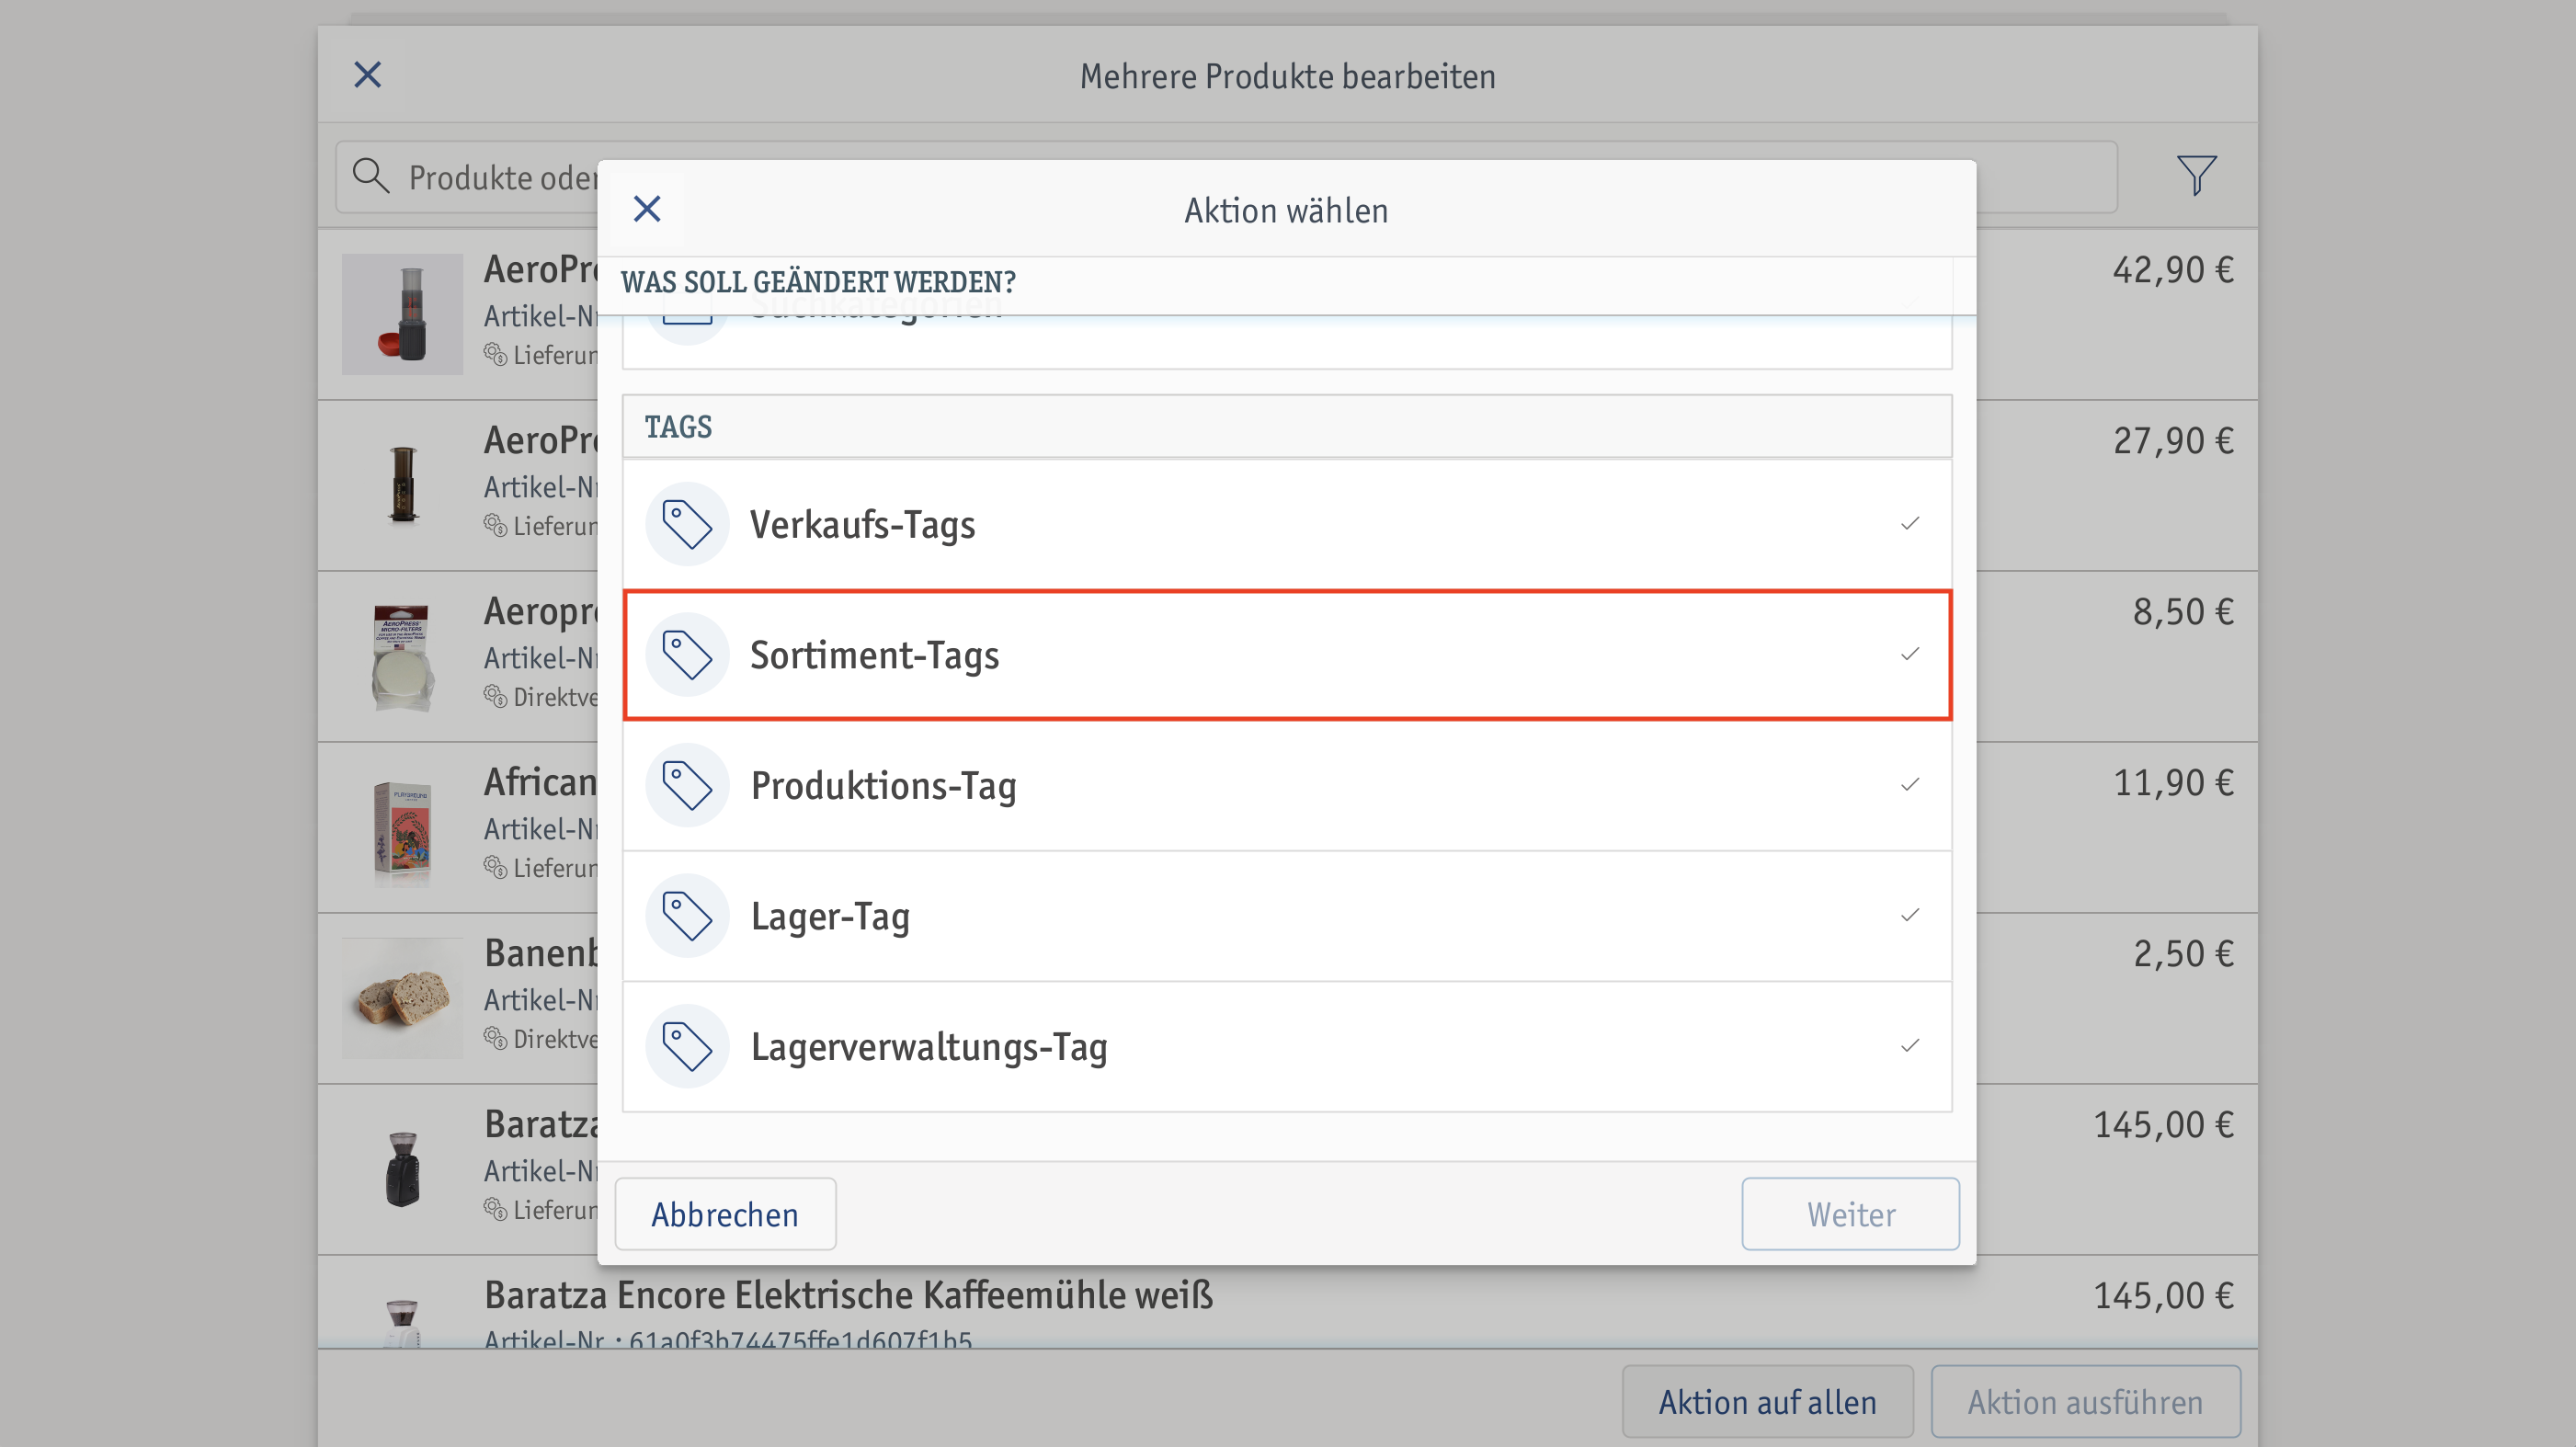This screenshot has width=2576, height=1447.
Task: Click the search magnifier icon
Action: pyautogui.click(x=370, y=176)
